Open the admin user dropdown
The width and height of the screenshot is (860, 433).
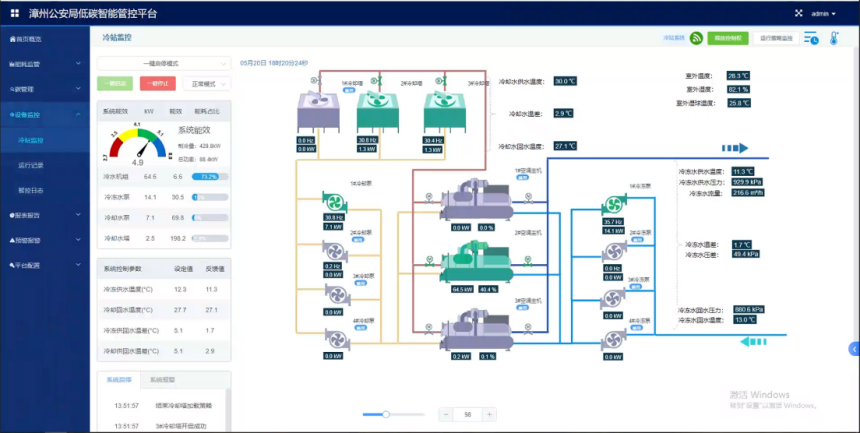click(x=823, y=13)
